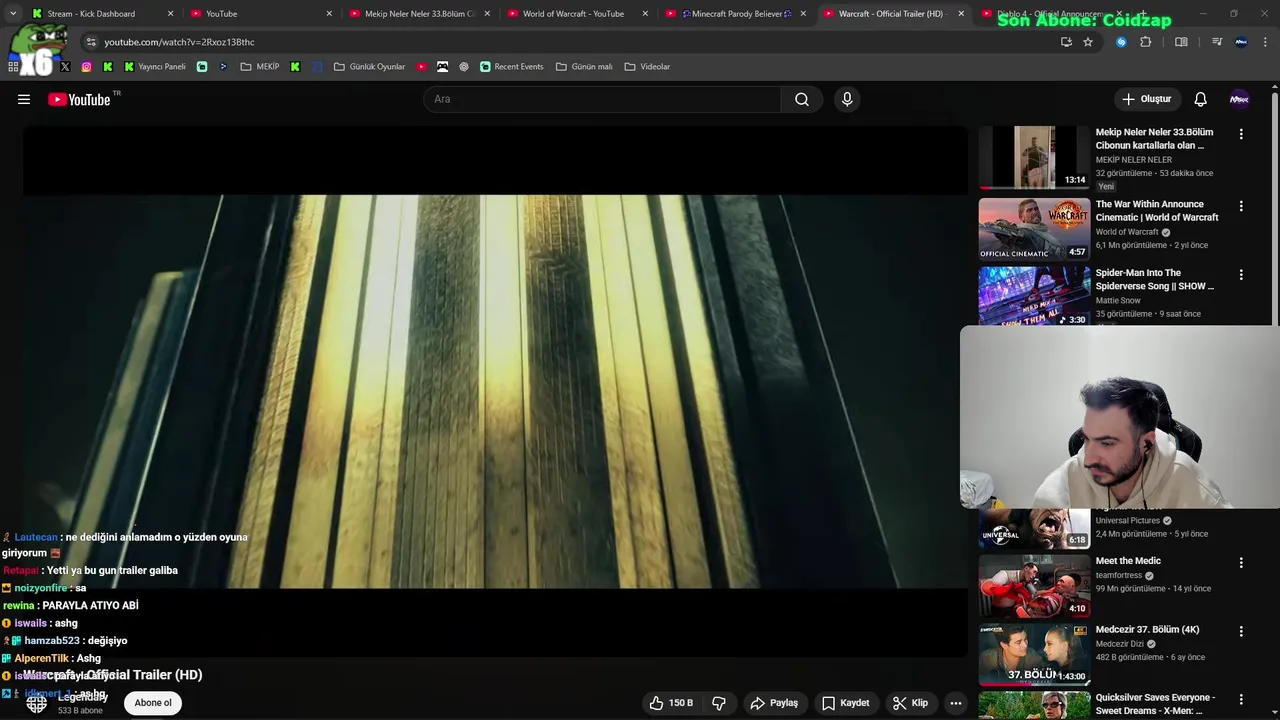Open the Günlük Oyunlar bookmarks folder

(x=369, y=67)
